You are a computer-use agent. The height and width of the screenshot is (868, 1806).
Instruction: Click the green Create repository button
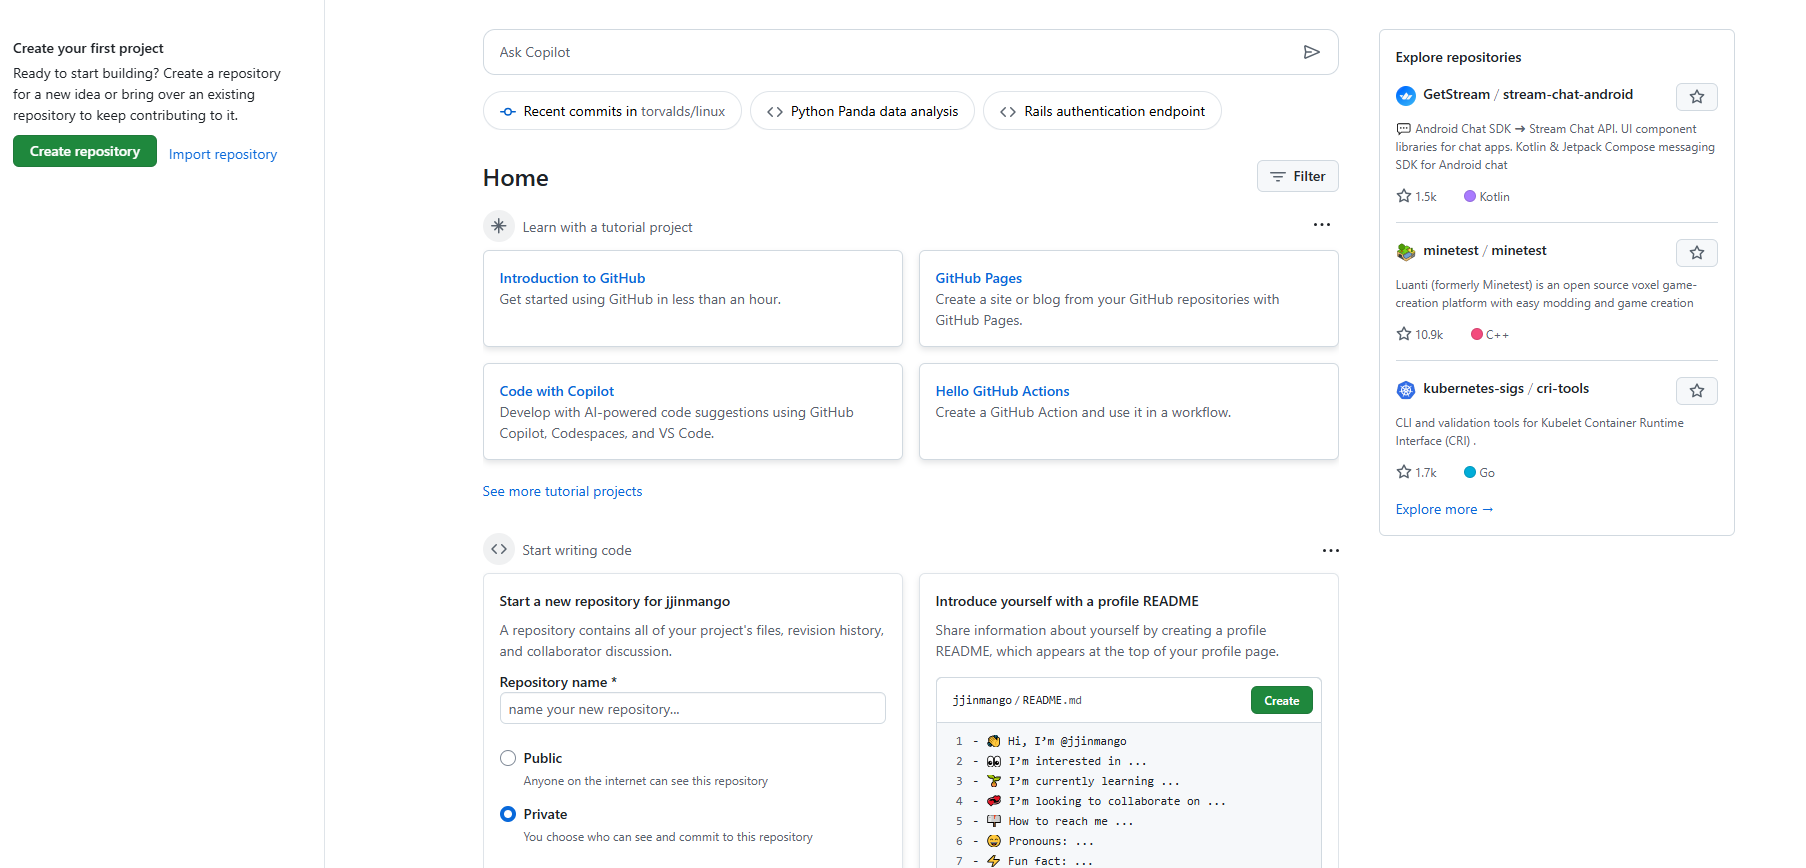85,151
